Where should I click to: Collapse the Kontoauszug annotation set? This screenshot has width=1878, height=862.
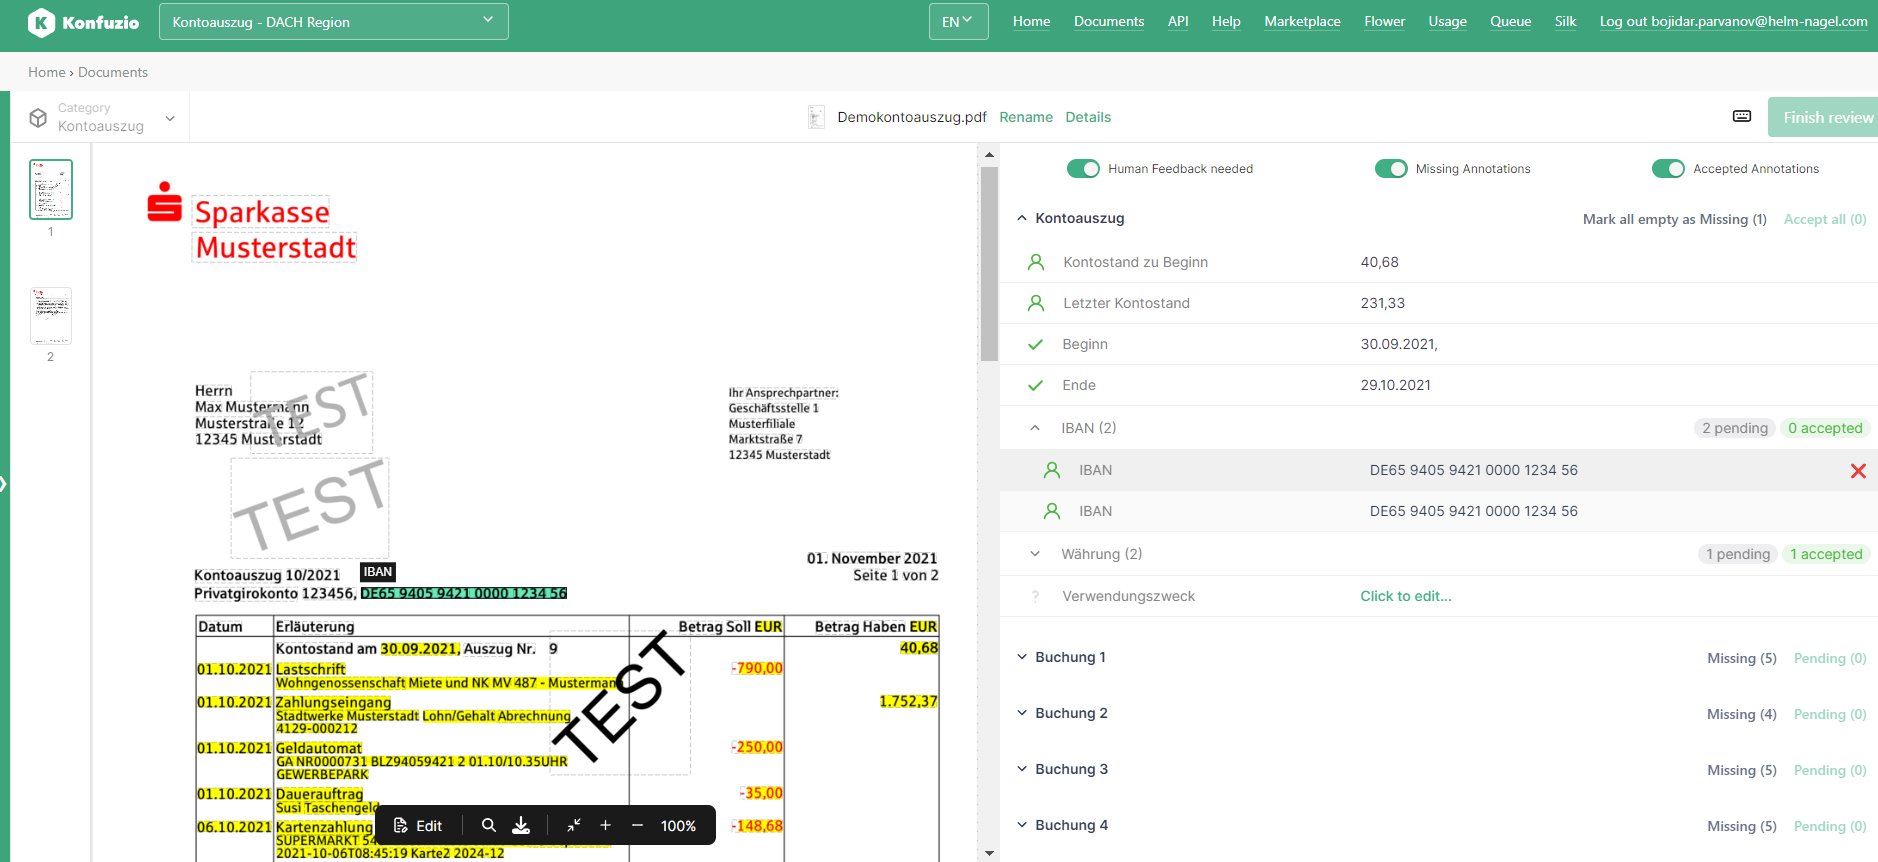pyautogui.click(x=1022, y=218)
